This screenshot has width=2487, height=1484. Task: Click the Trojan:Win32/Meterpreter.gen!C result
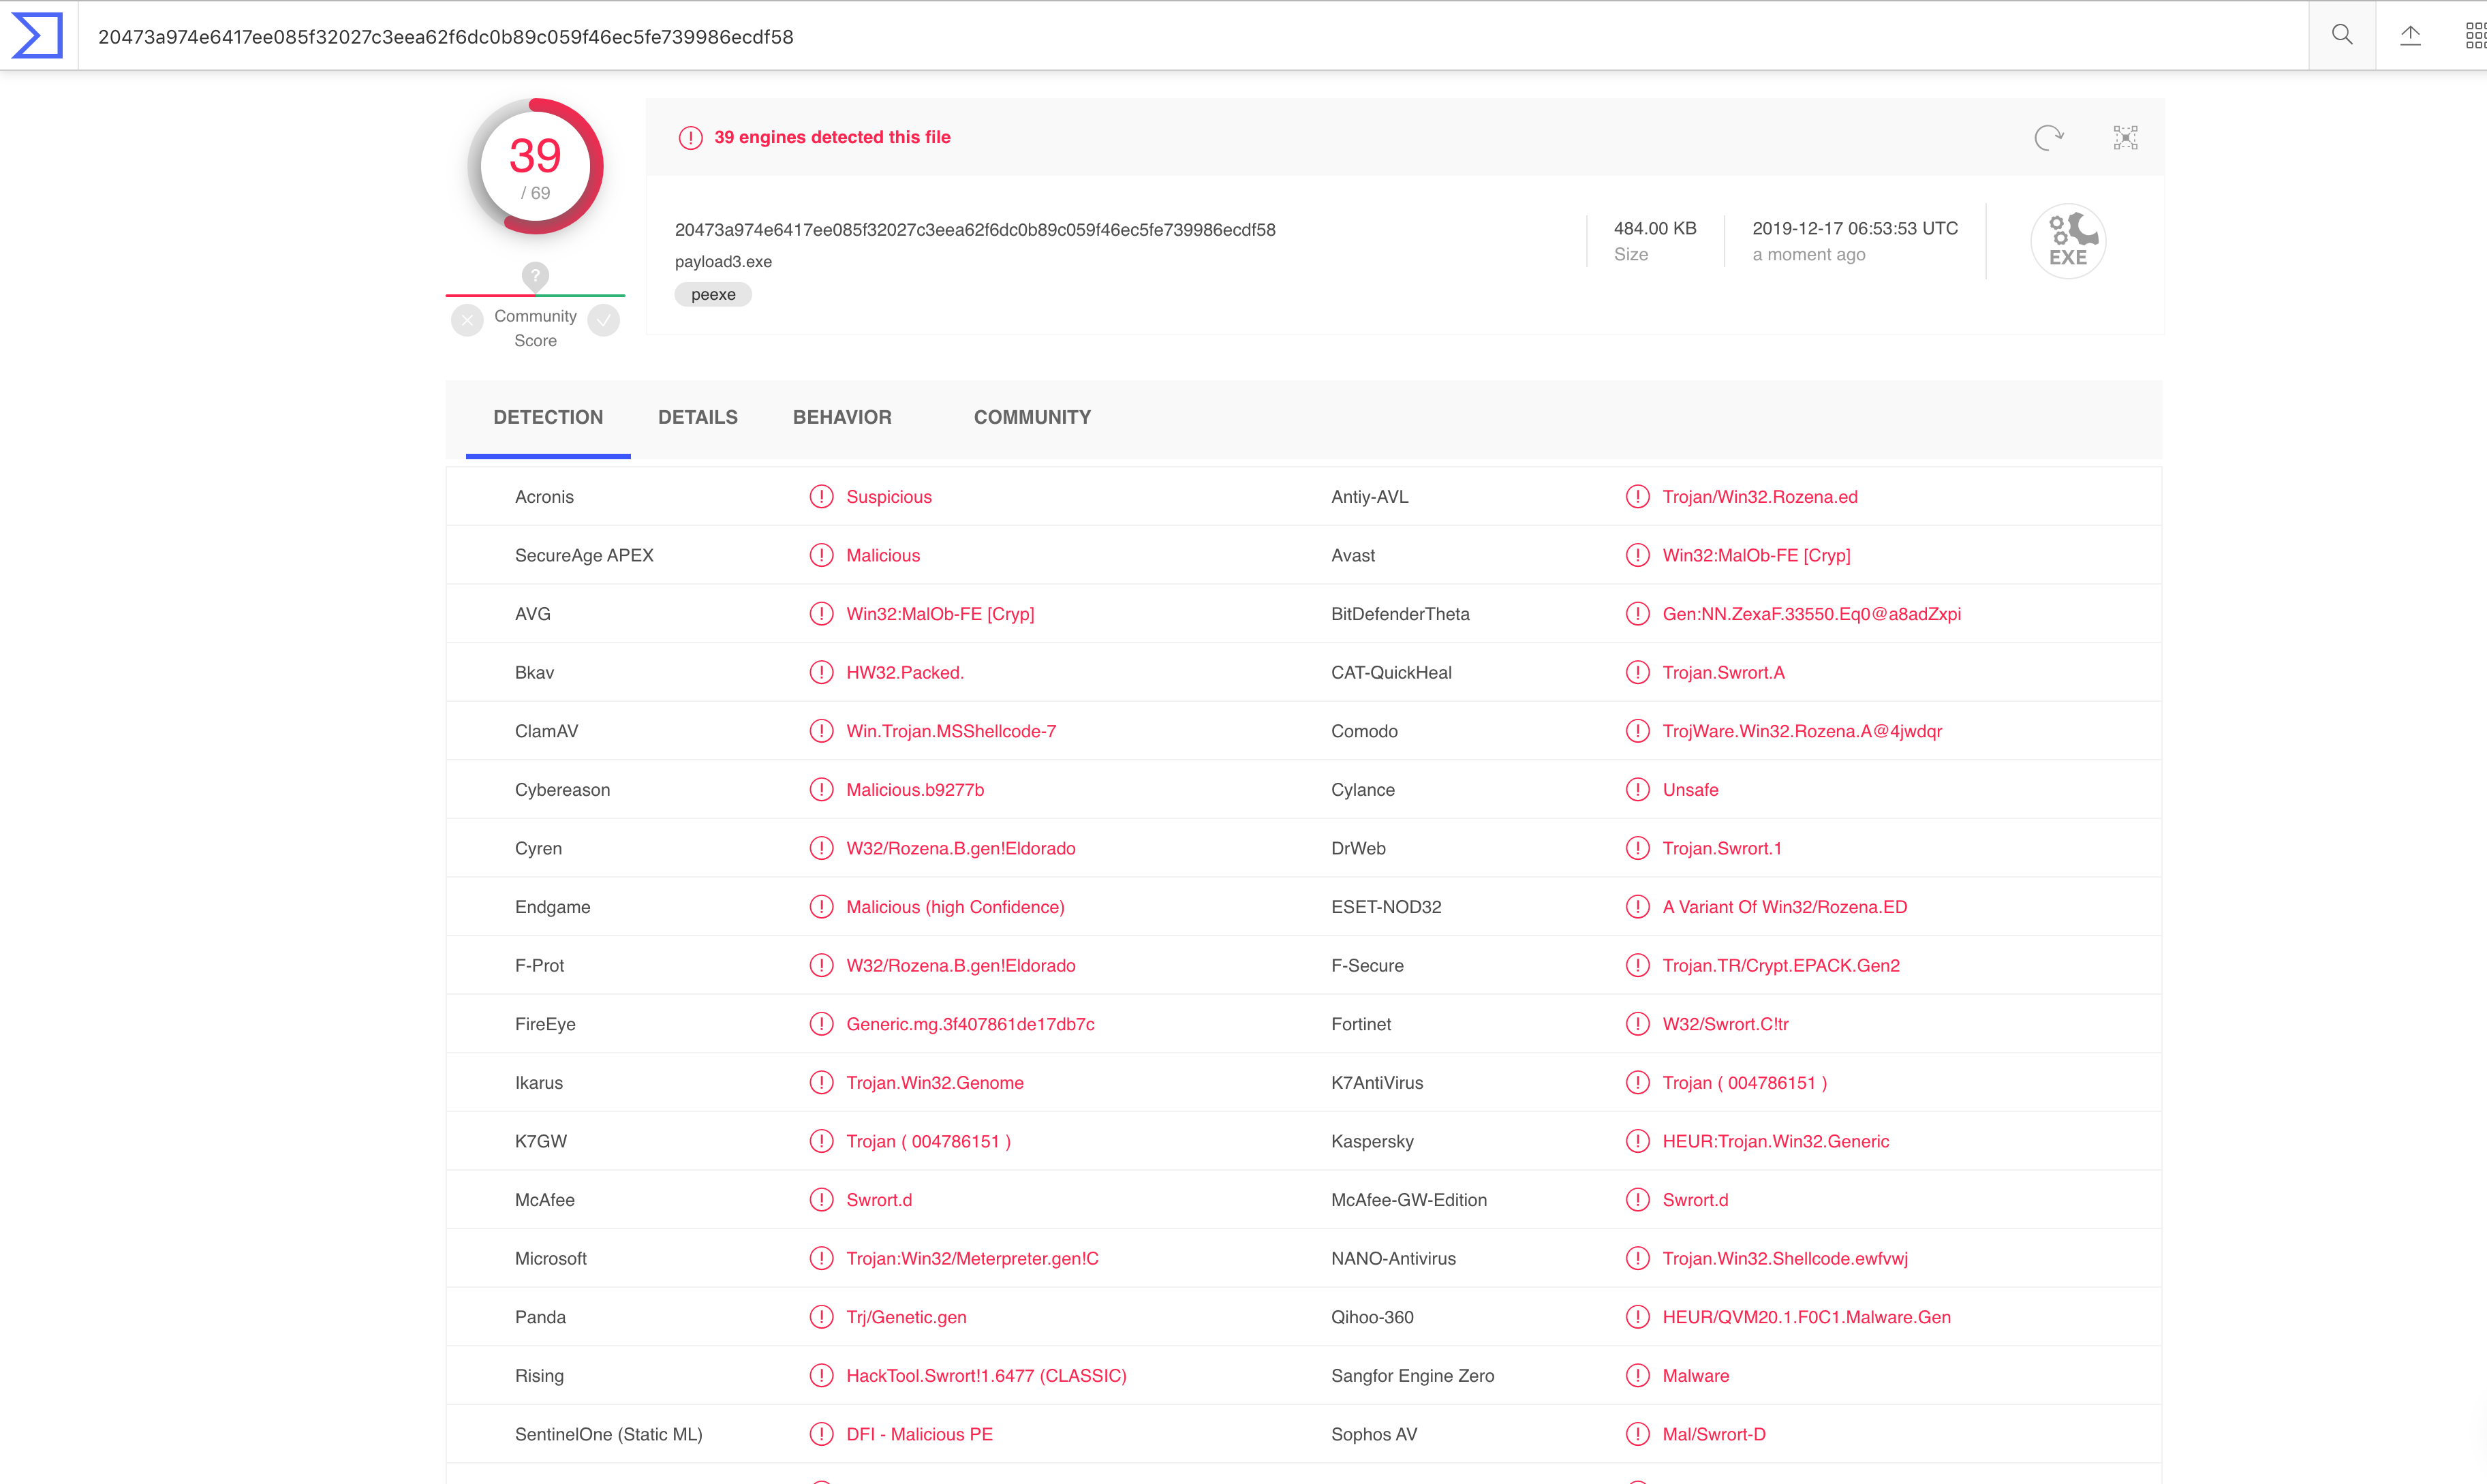click(x=972, y=1258)
